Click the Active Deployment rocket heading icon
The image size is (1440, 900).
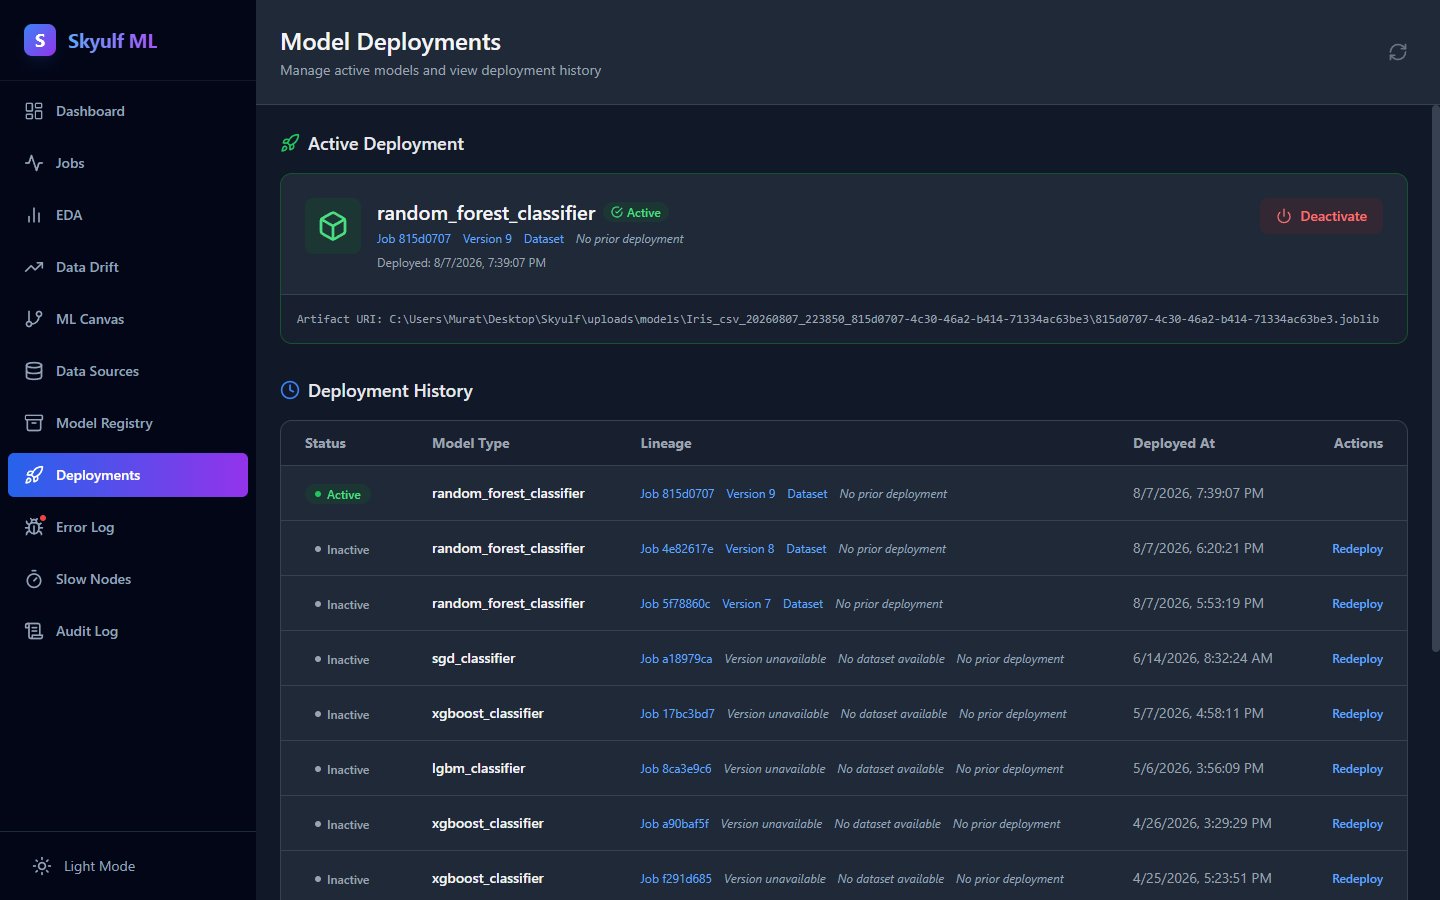click(290, 143)
